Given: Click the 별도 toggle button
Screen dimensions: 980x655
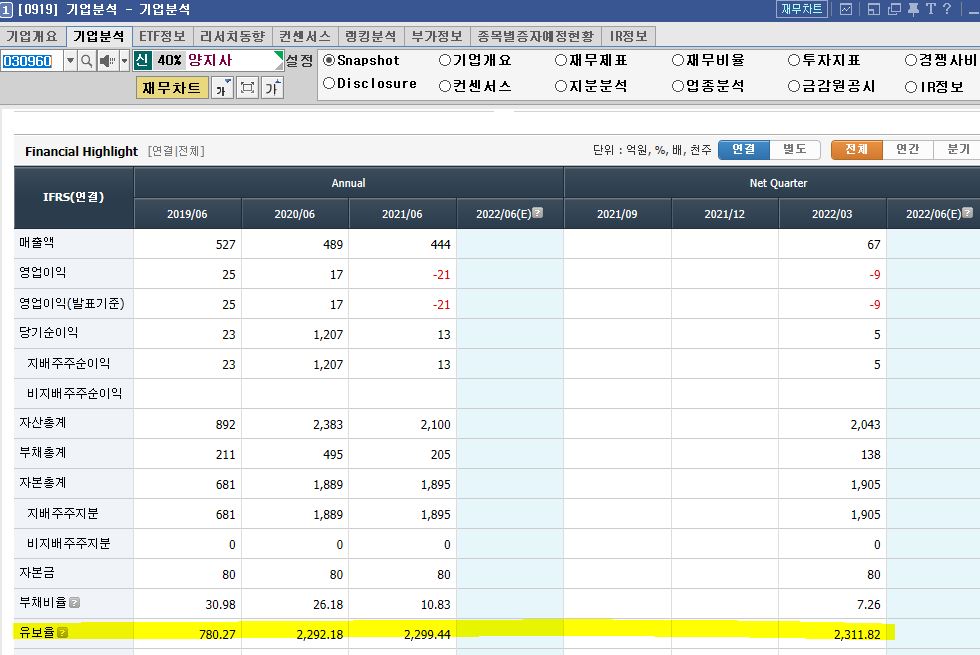Looking at the screenshot, I should tap(794, 149).
